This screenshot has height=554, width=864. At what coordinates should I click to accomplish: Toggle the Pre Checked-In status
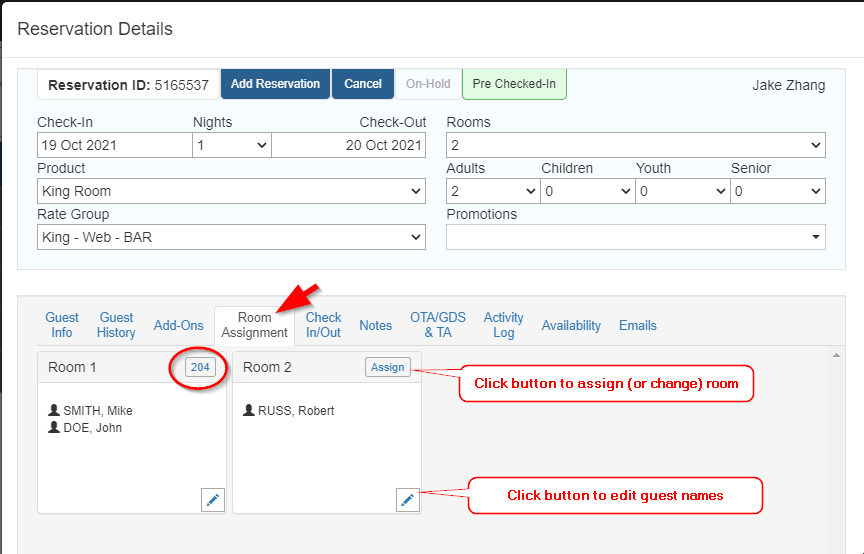point(514,84)
